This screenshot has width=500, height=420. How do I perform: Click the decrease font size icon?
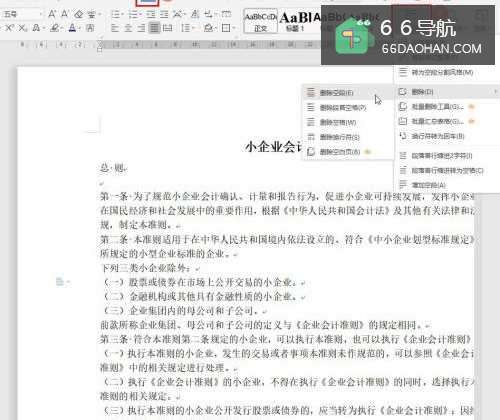[65, 14]
